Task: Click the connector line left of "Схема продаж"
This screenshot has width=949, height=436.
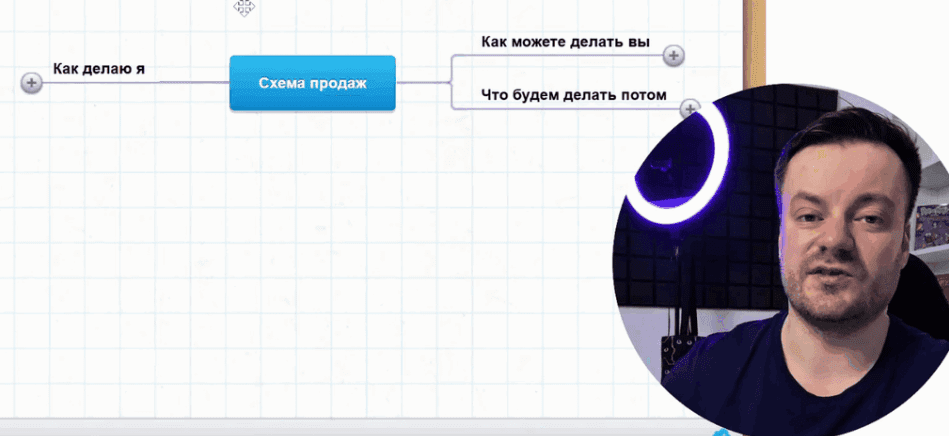Action: 190,83
